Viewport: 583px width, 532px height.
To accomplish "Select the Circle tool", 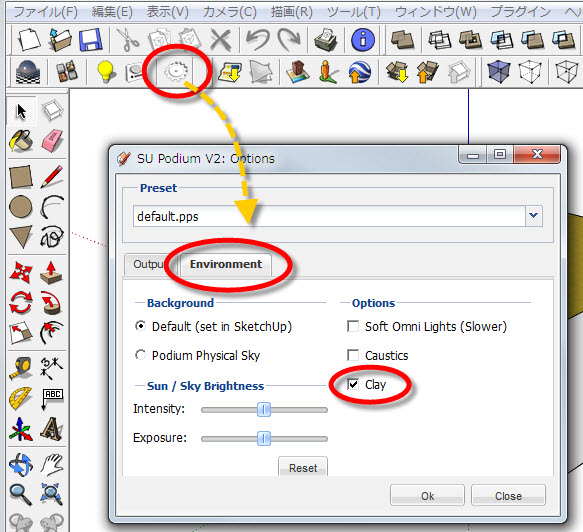I will point(21,207).
